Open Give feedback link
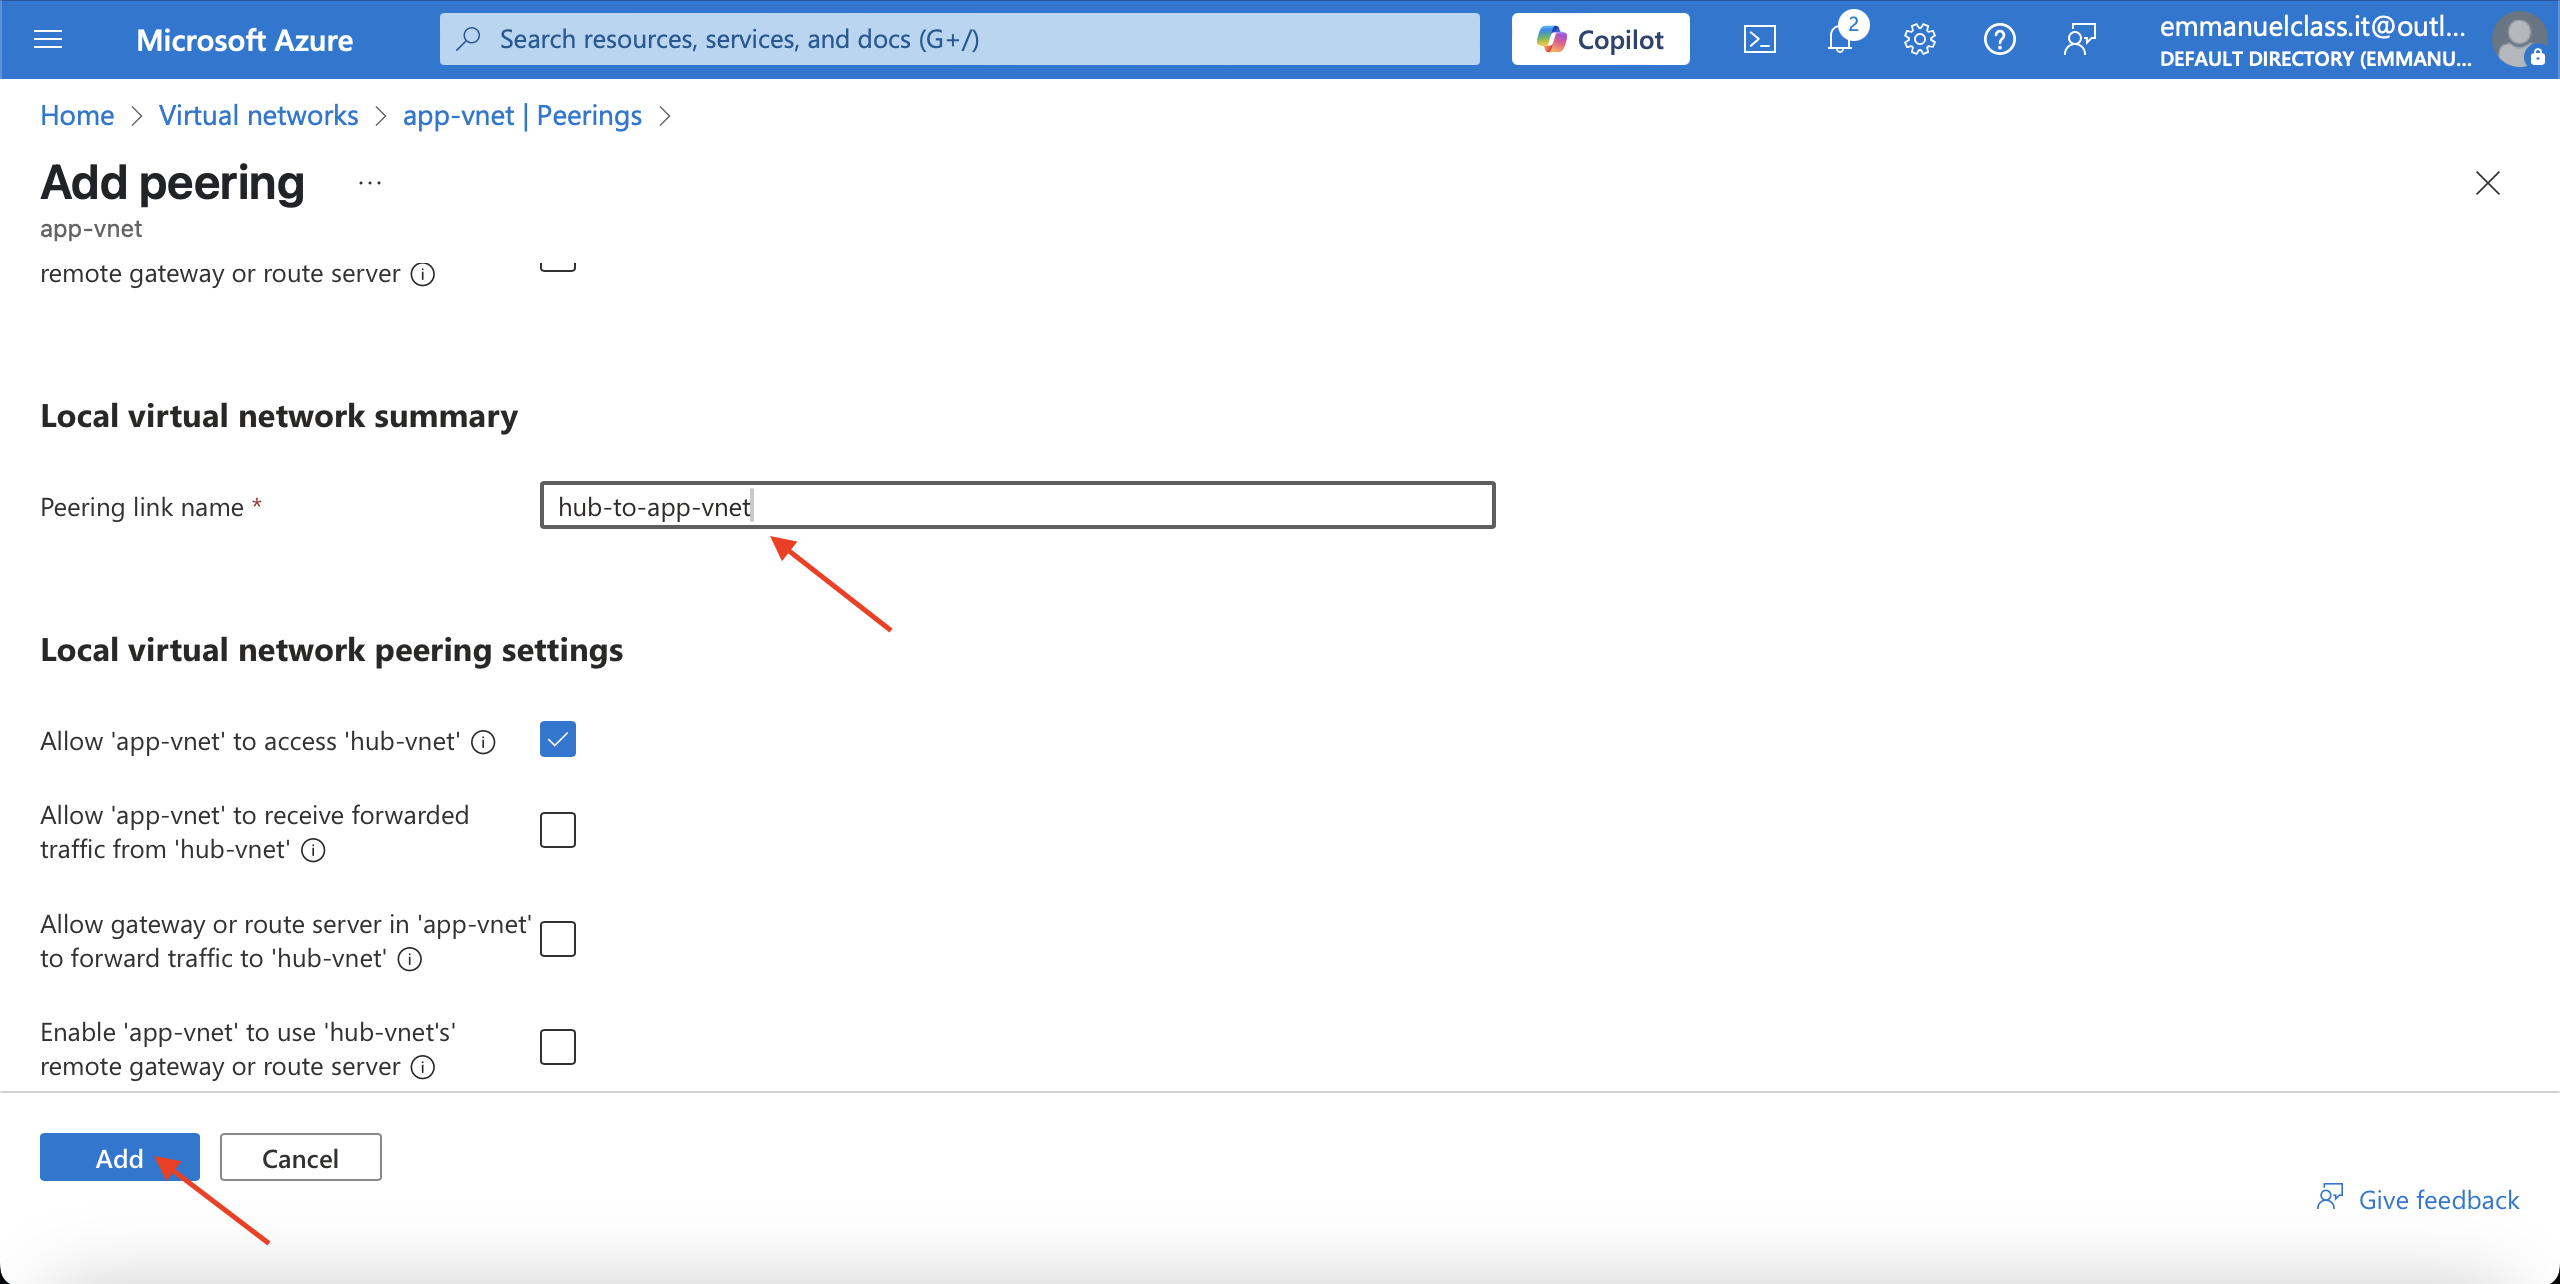 2418,1199
